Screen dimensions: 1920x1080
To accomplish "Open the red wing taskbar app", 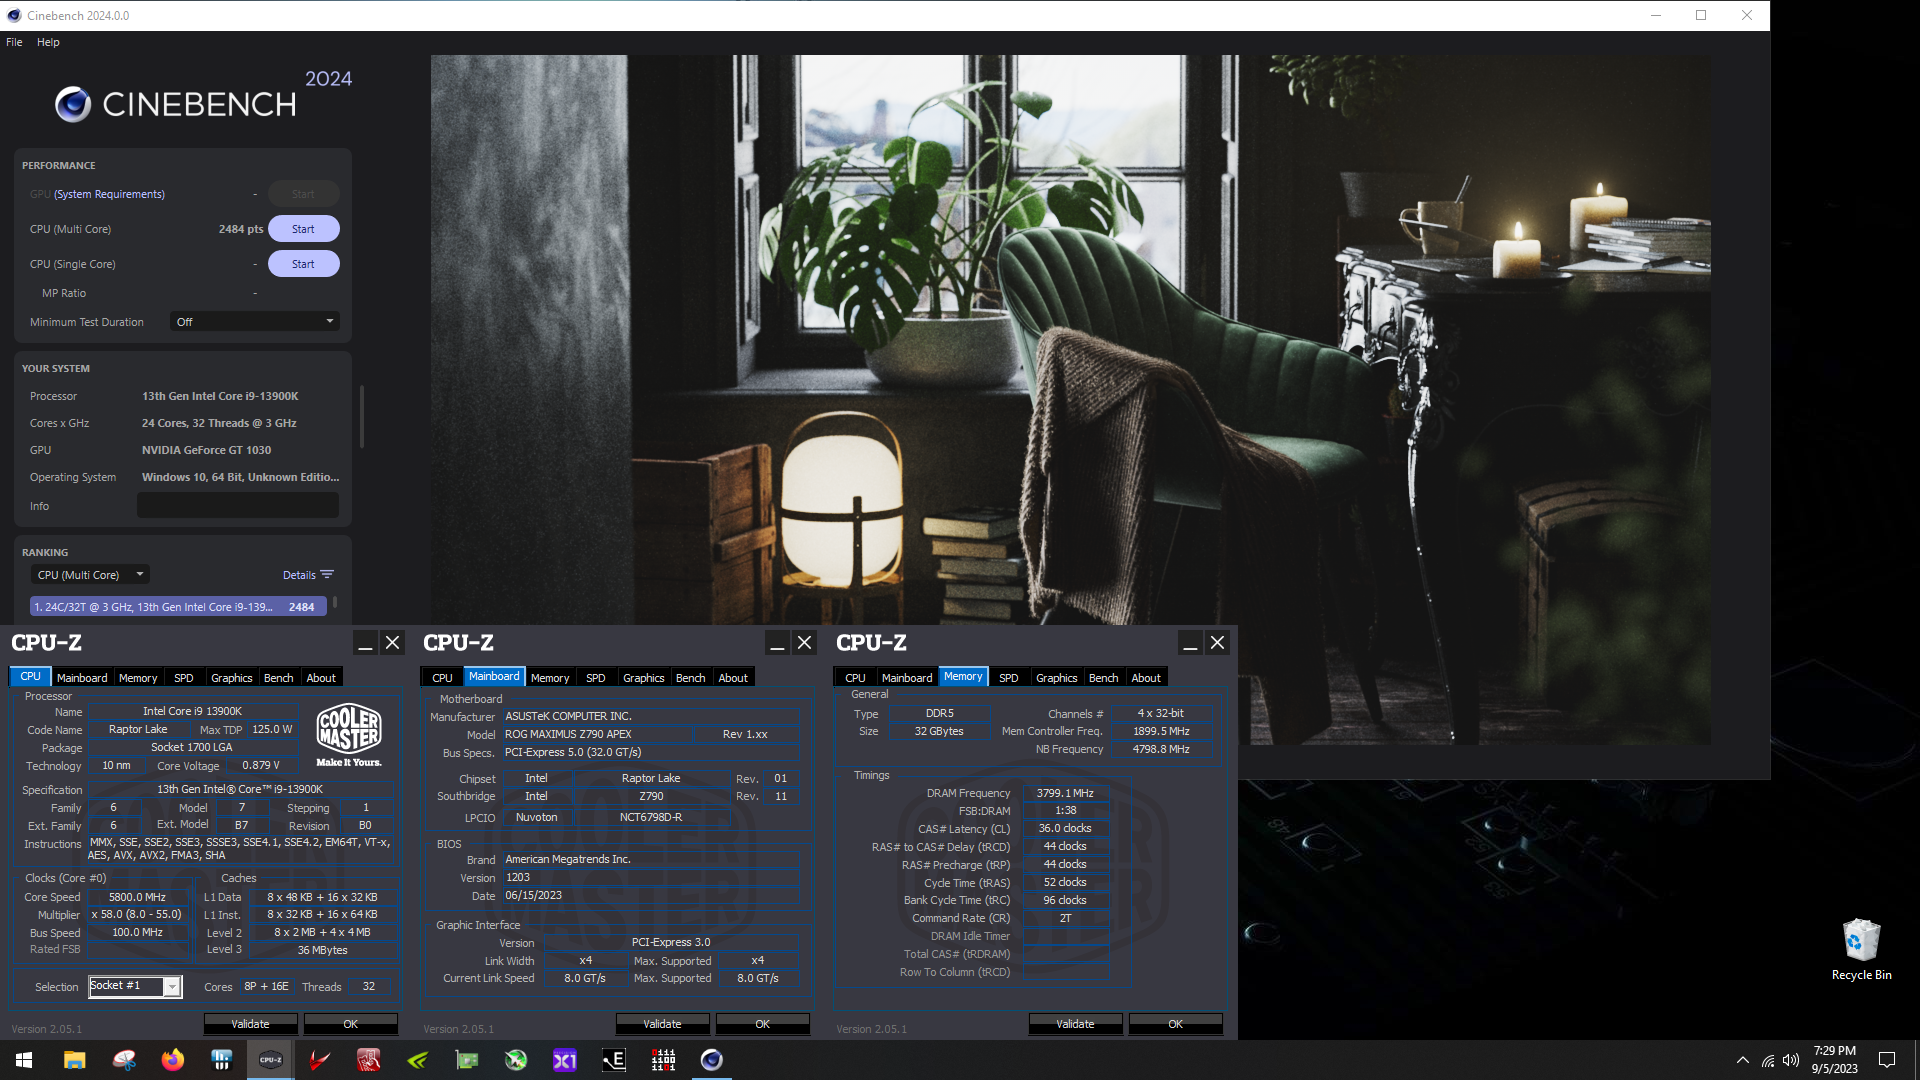I will 320,1060.
